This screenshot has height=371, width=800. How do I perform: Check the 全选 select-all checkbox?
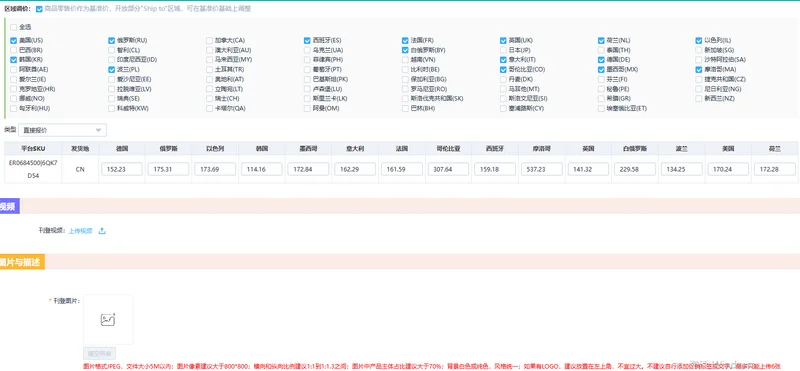(13, 27)
